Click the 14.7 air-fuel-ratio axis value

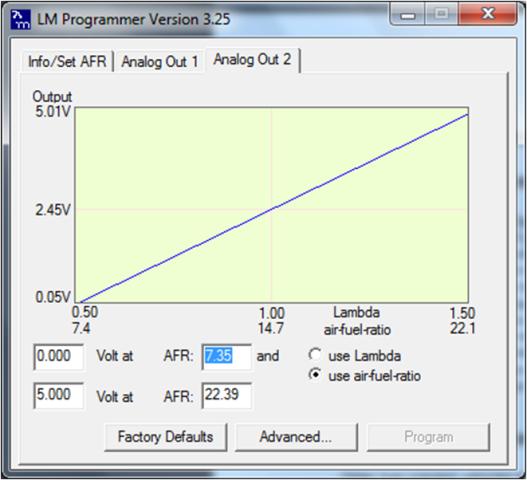click(x=271, y=328)
